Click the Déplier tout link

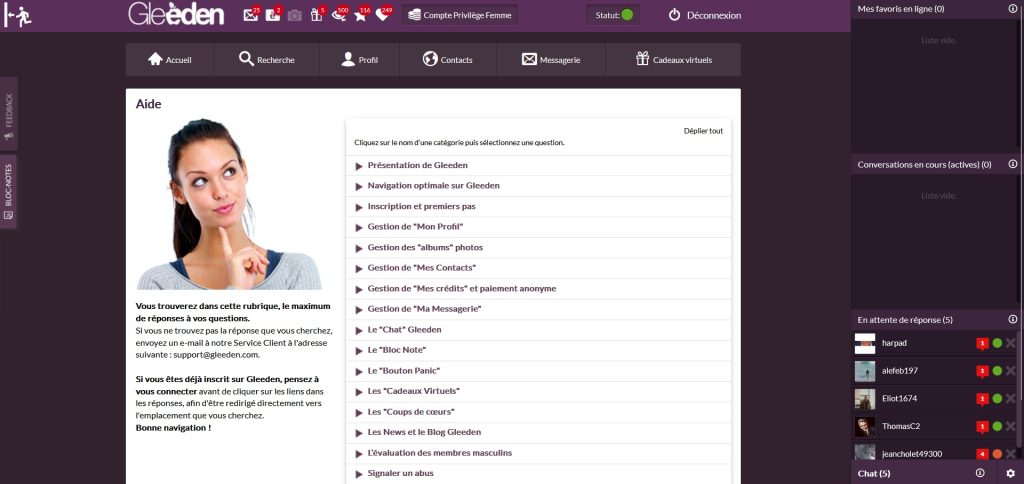click(703, 131)
